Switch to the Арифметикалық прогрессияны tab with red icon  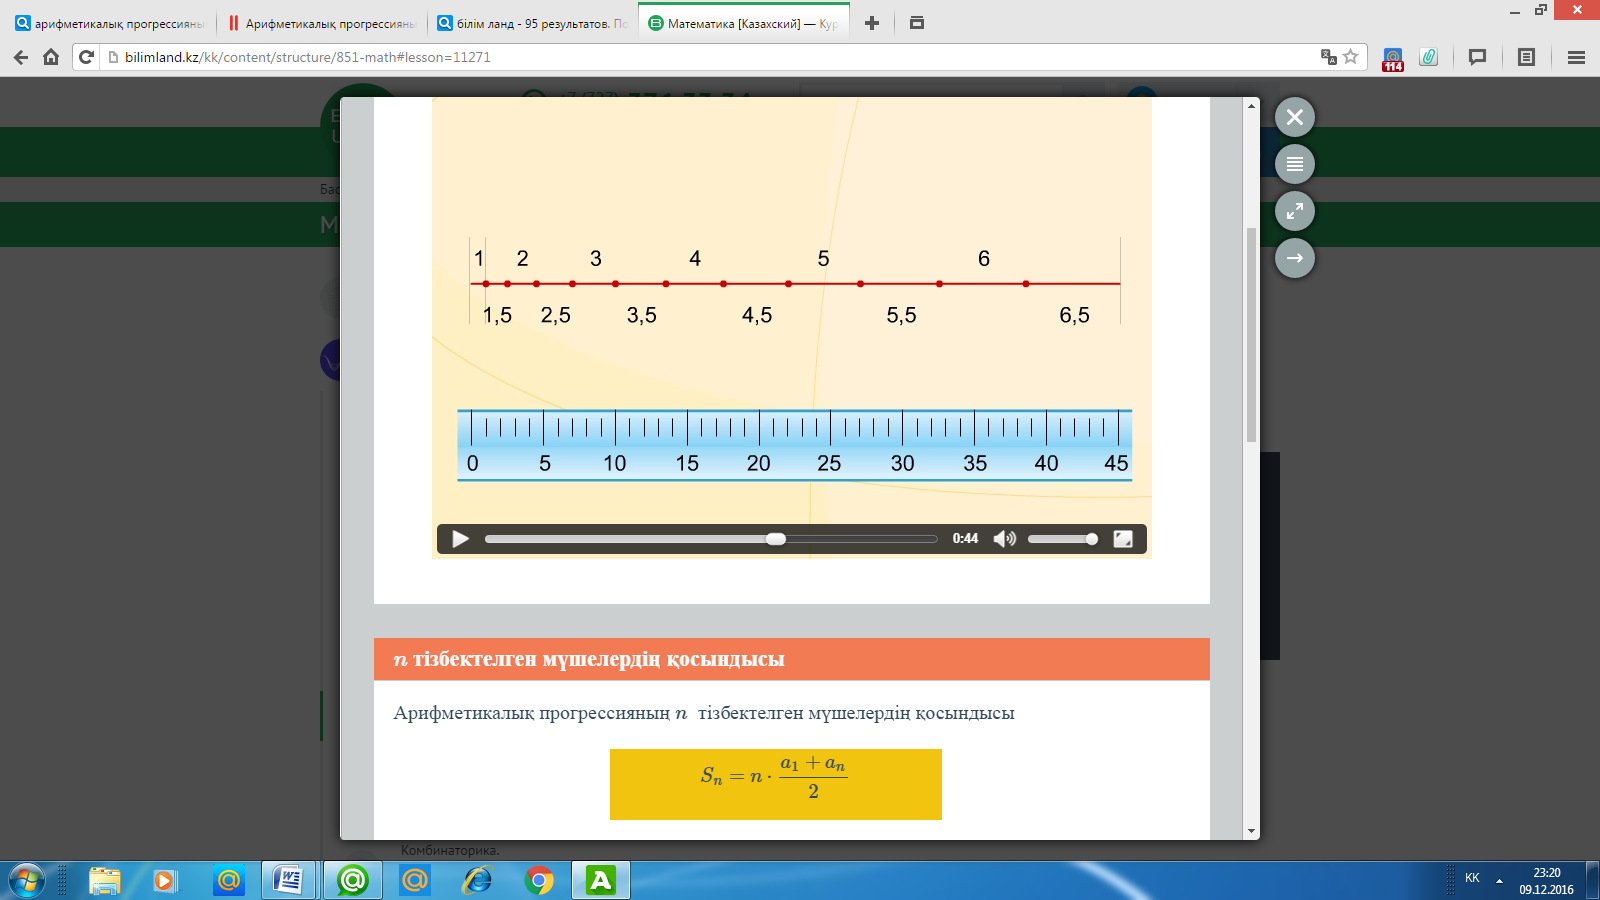point(322,23)
